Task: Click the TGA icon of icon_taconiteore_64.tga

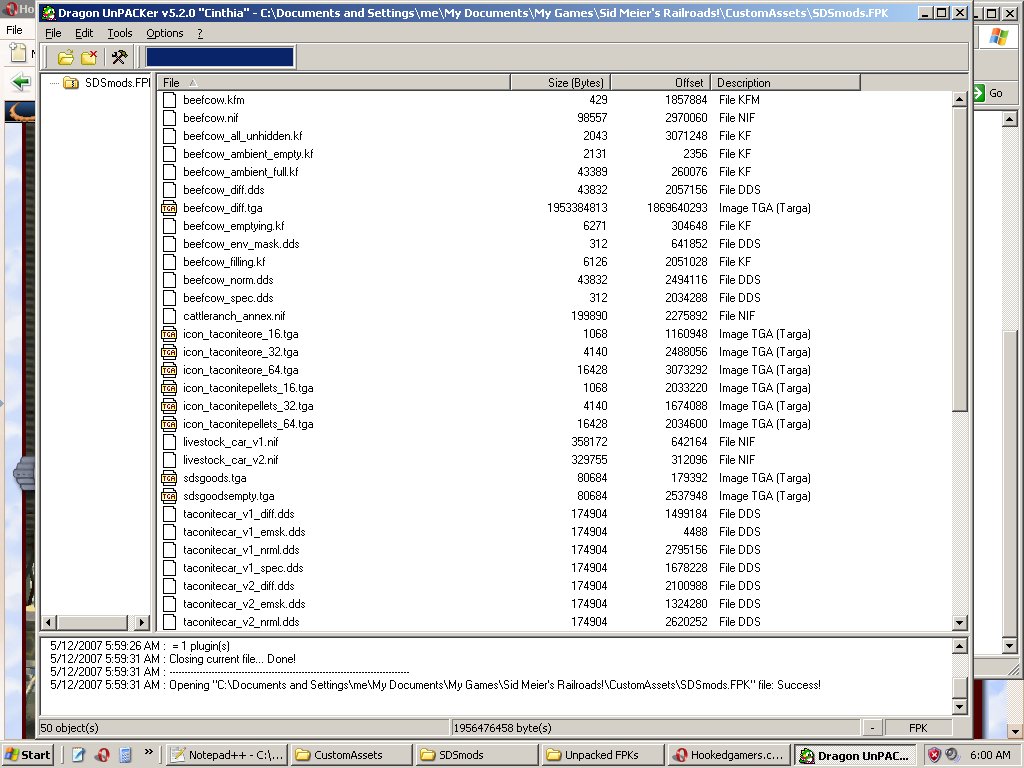Action: tap(169, 370)
